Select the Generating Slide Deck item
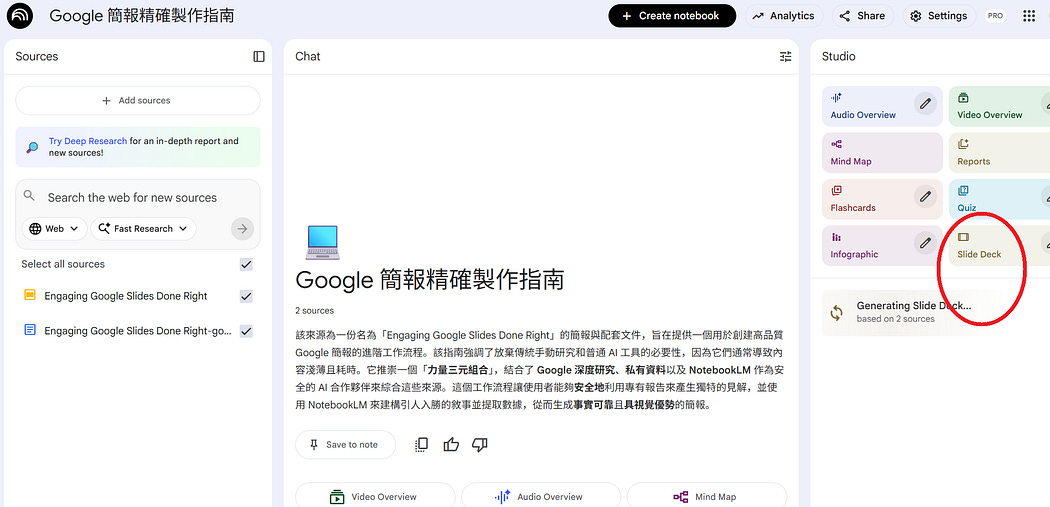1050x507 pixels. pos(935,312)
